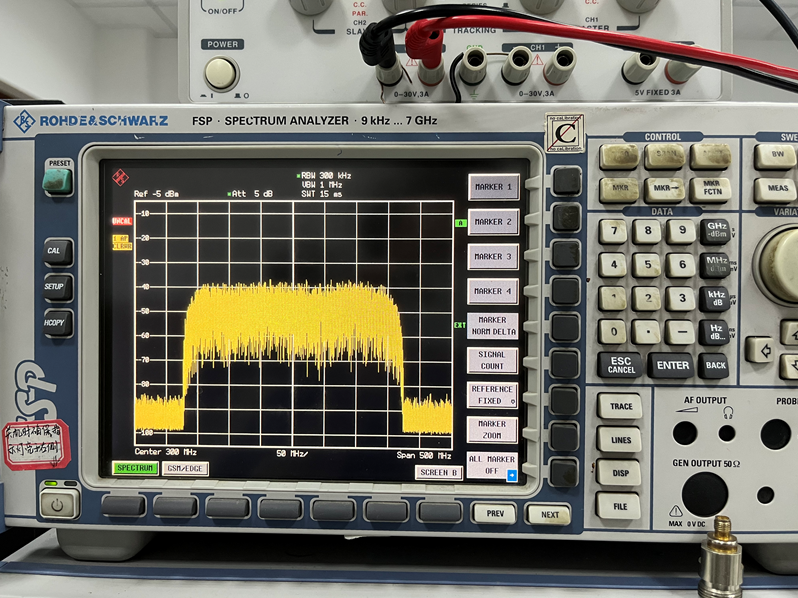Tap the 3 digit key
798x598 pixels.
681,299
